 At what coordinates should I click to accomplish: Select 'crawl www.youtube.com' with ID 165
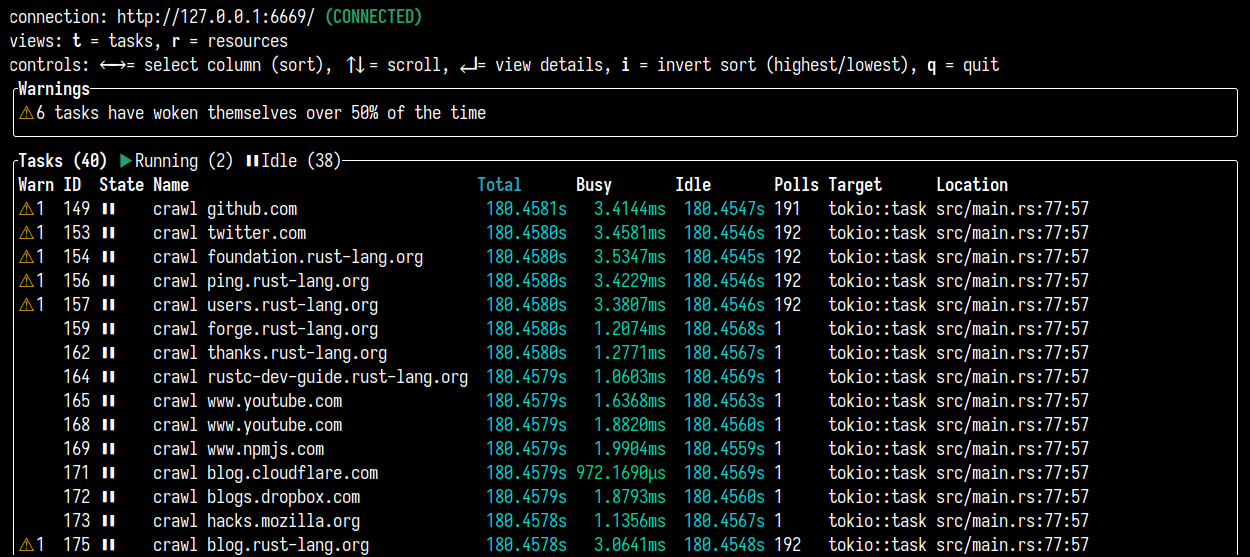625,401
